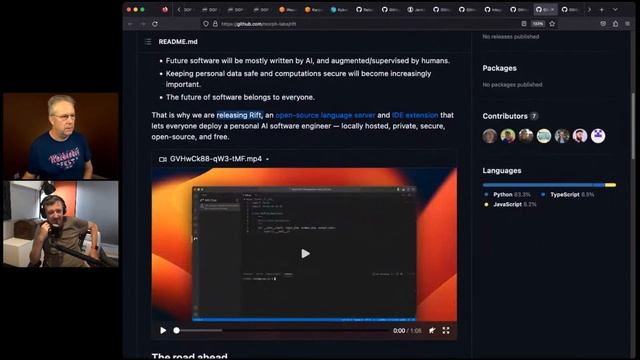Open the last contributor avatar with purple figure

[x=598, y=136]
